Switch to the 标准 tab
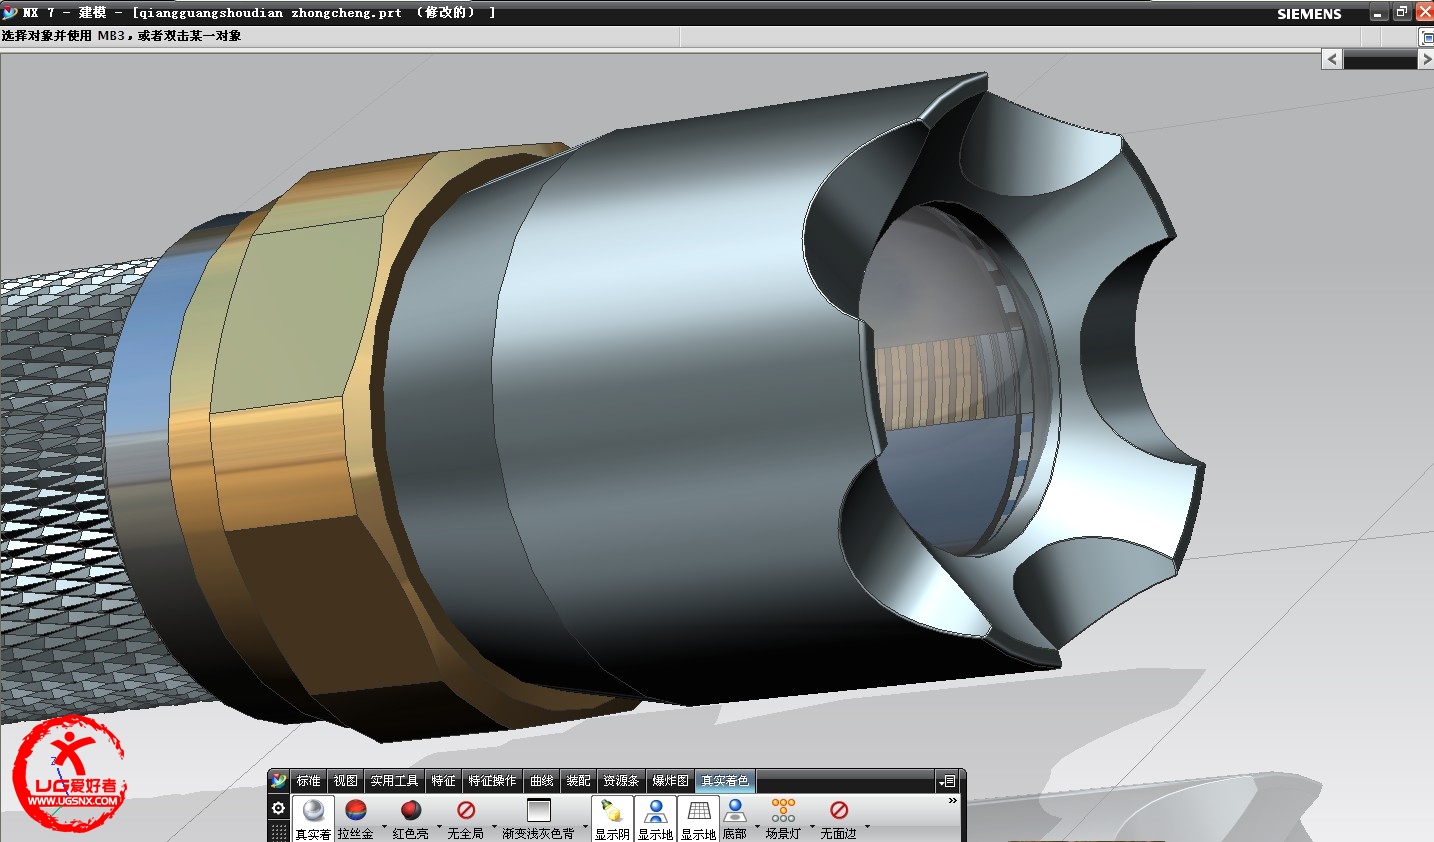 tap(309, 781)
